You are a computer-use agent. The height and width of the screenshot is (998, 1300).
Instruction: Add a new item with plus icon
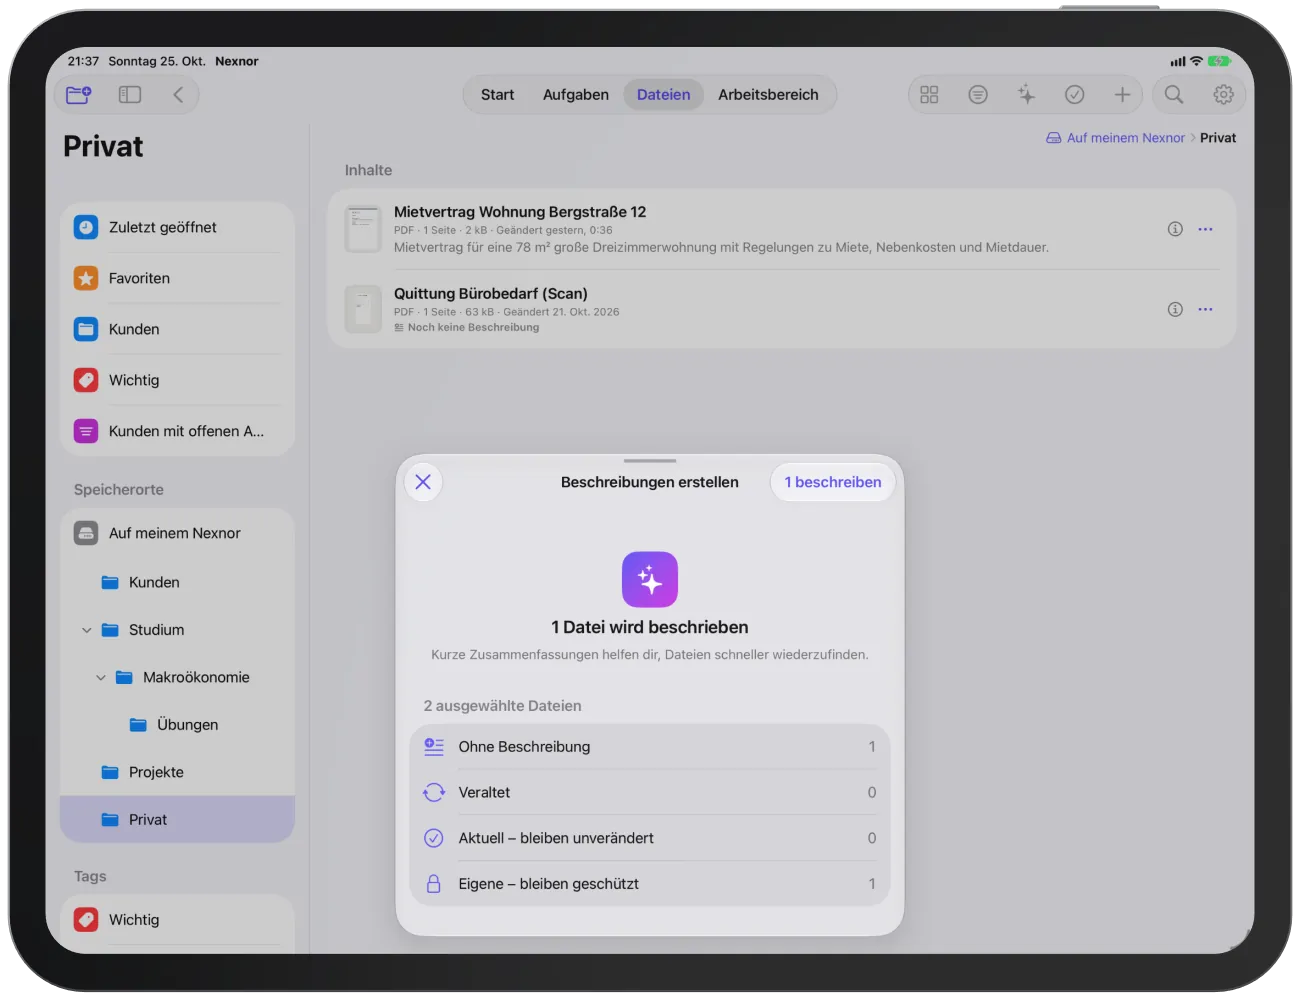(x=1122, y=95)
